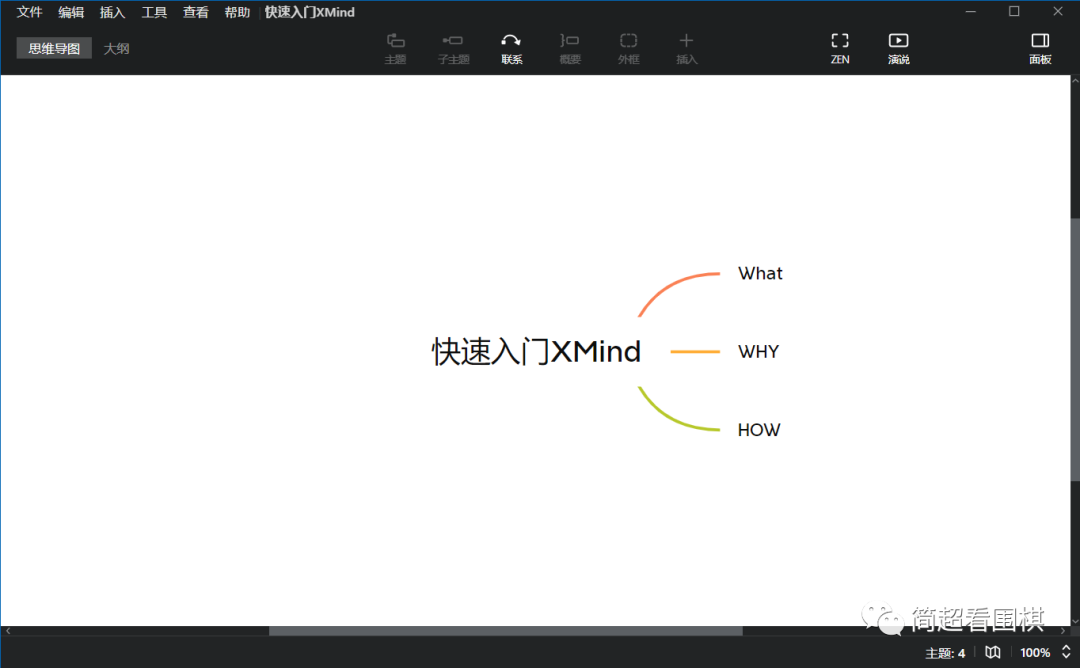The image size is (1080, 668).
Task: Open the map overview in the status bar
Action: (992, 652)
